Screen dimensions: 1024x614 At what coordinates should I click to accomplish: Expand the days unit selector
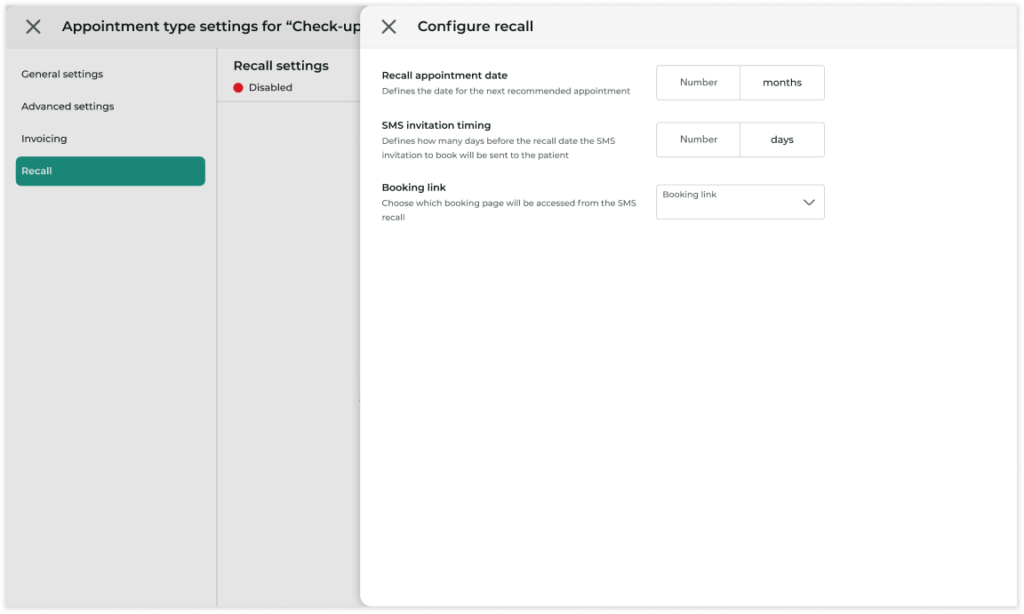[781, 139]
